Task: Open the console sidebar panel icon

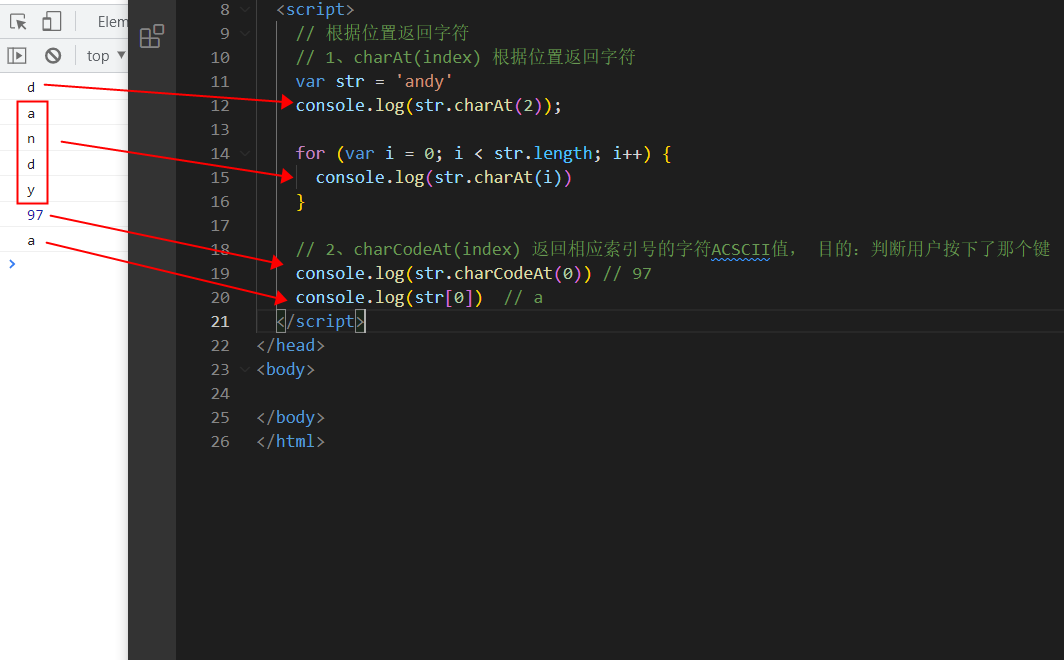Action: coord(17,55)
